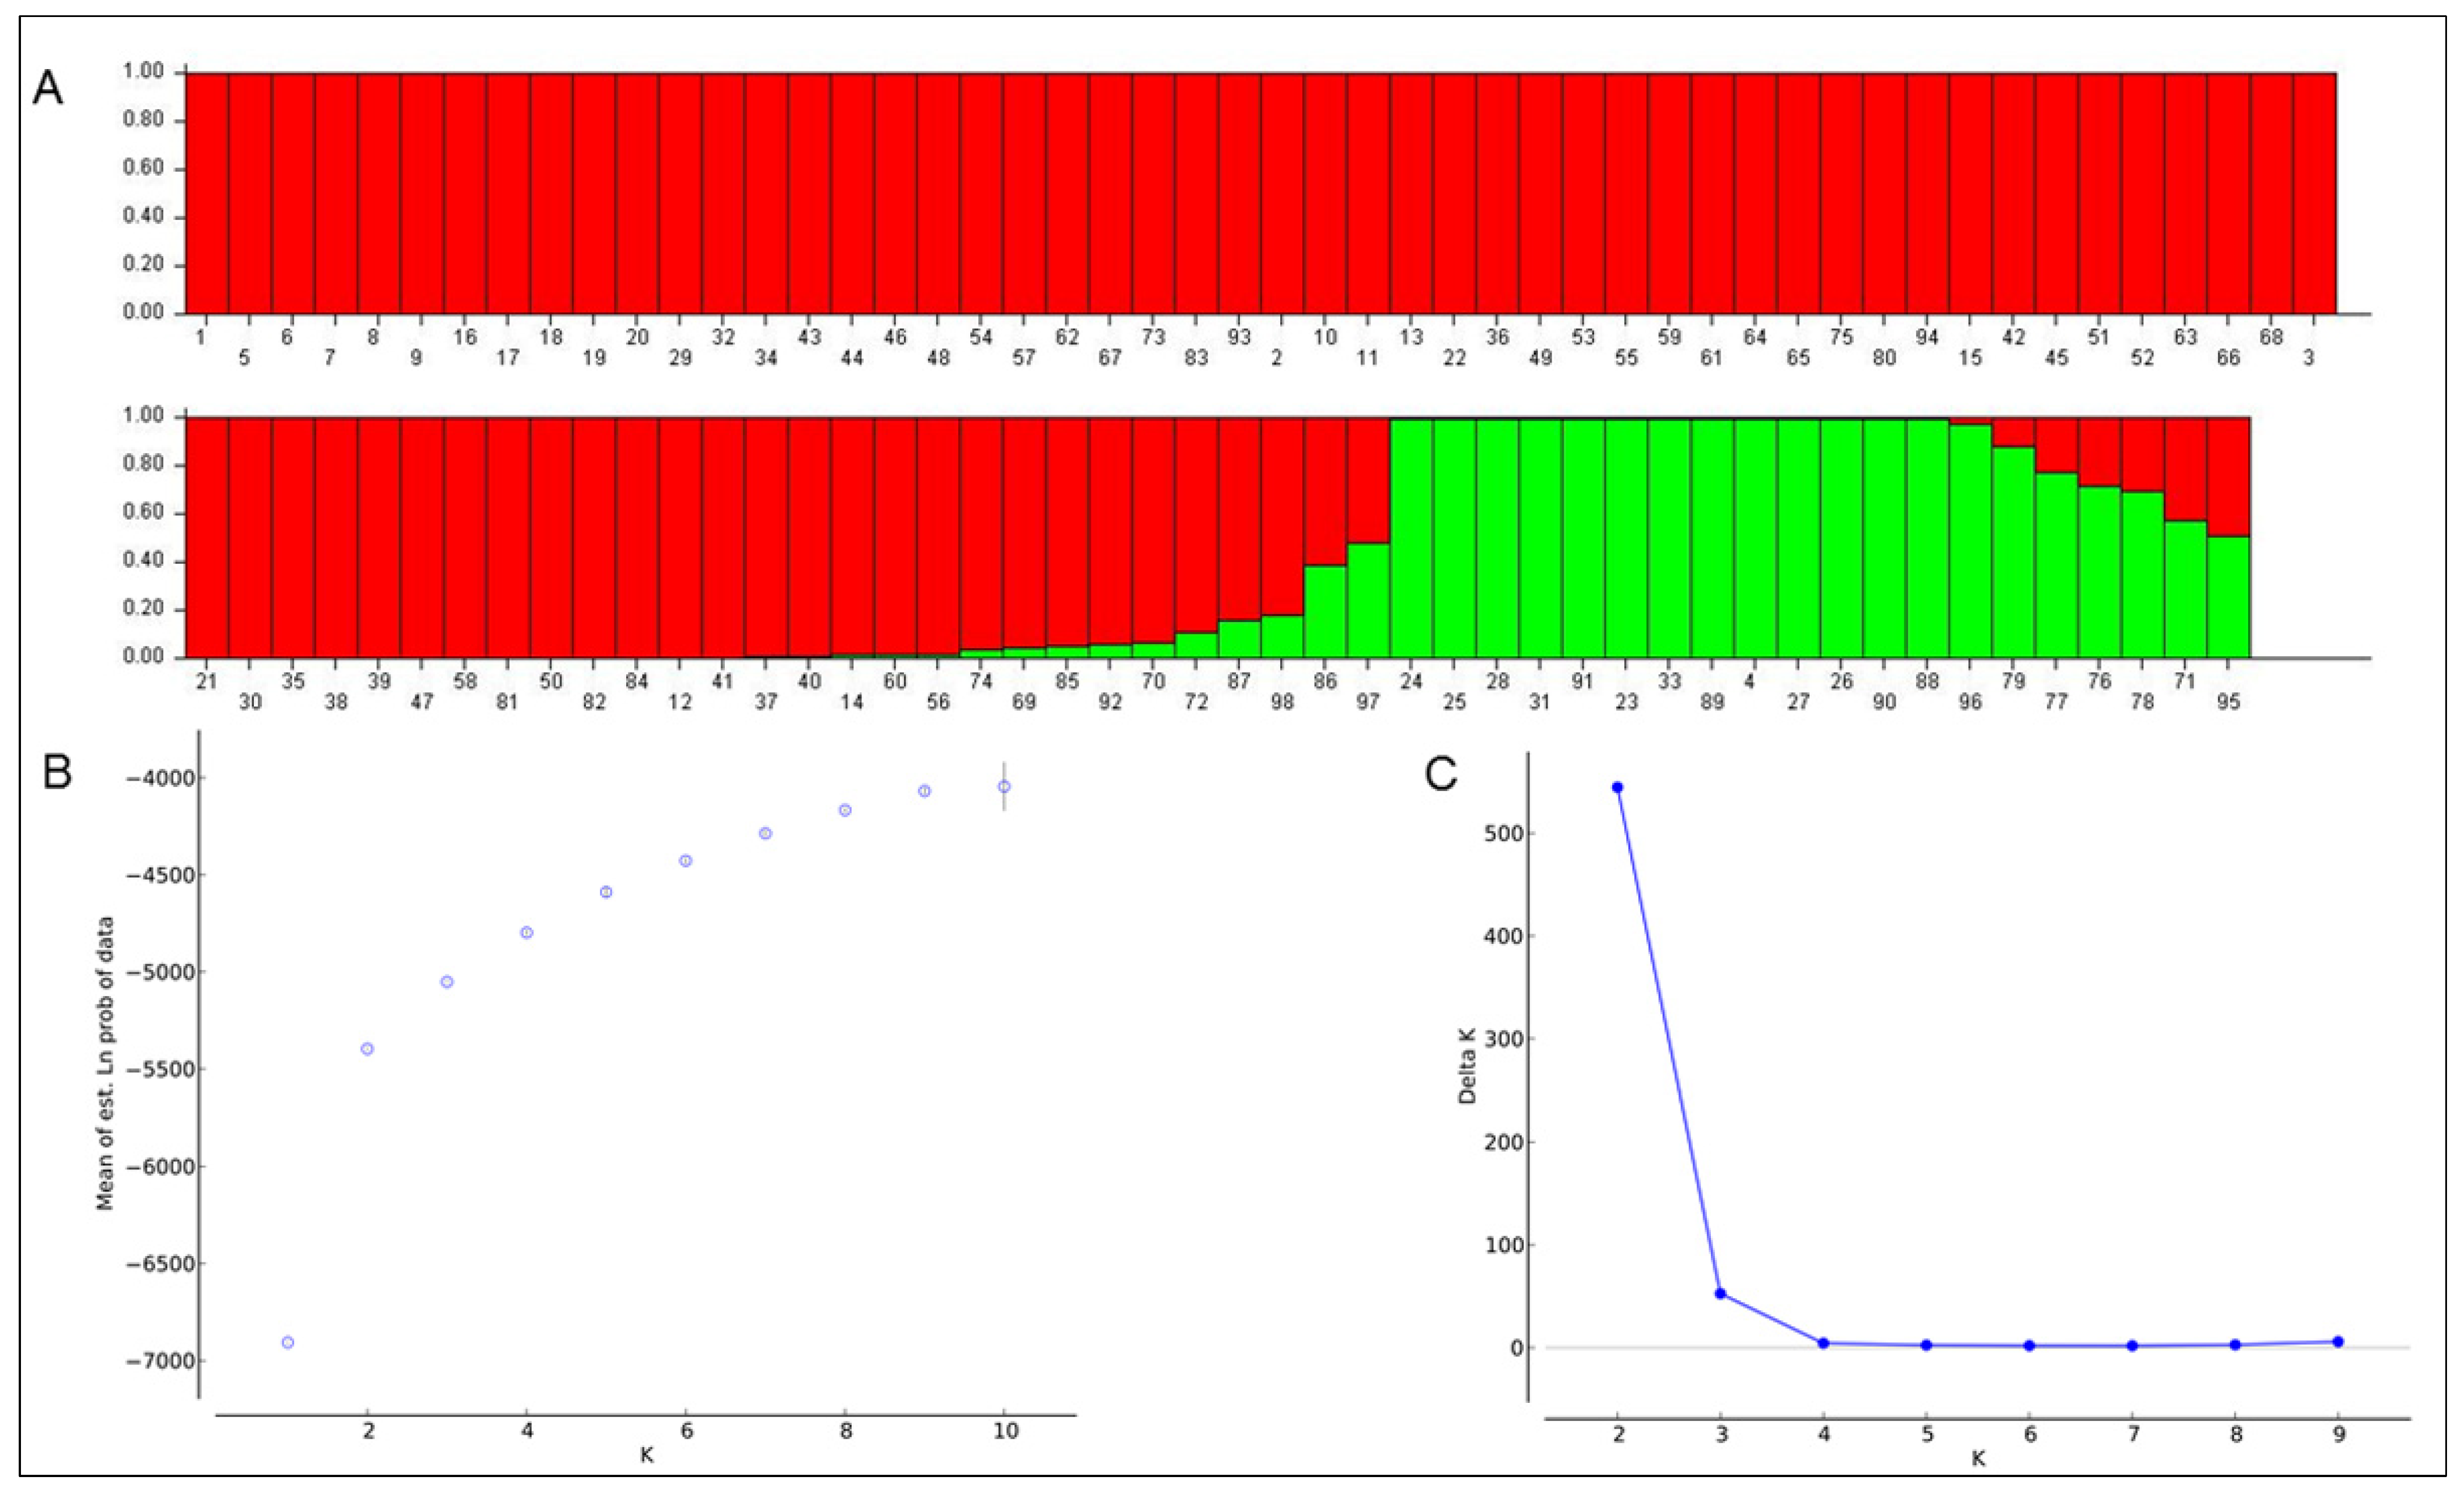Click the K=1 data point in panel B
Screen dimensions: 2464x1502
point(288,1342)
